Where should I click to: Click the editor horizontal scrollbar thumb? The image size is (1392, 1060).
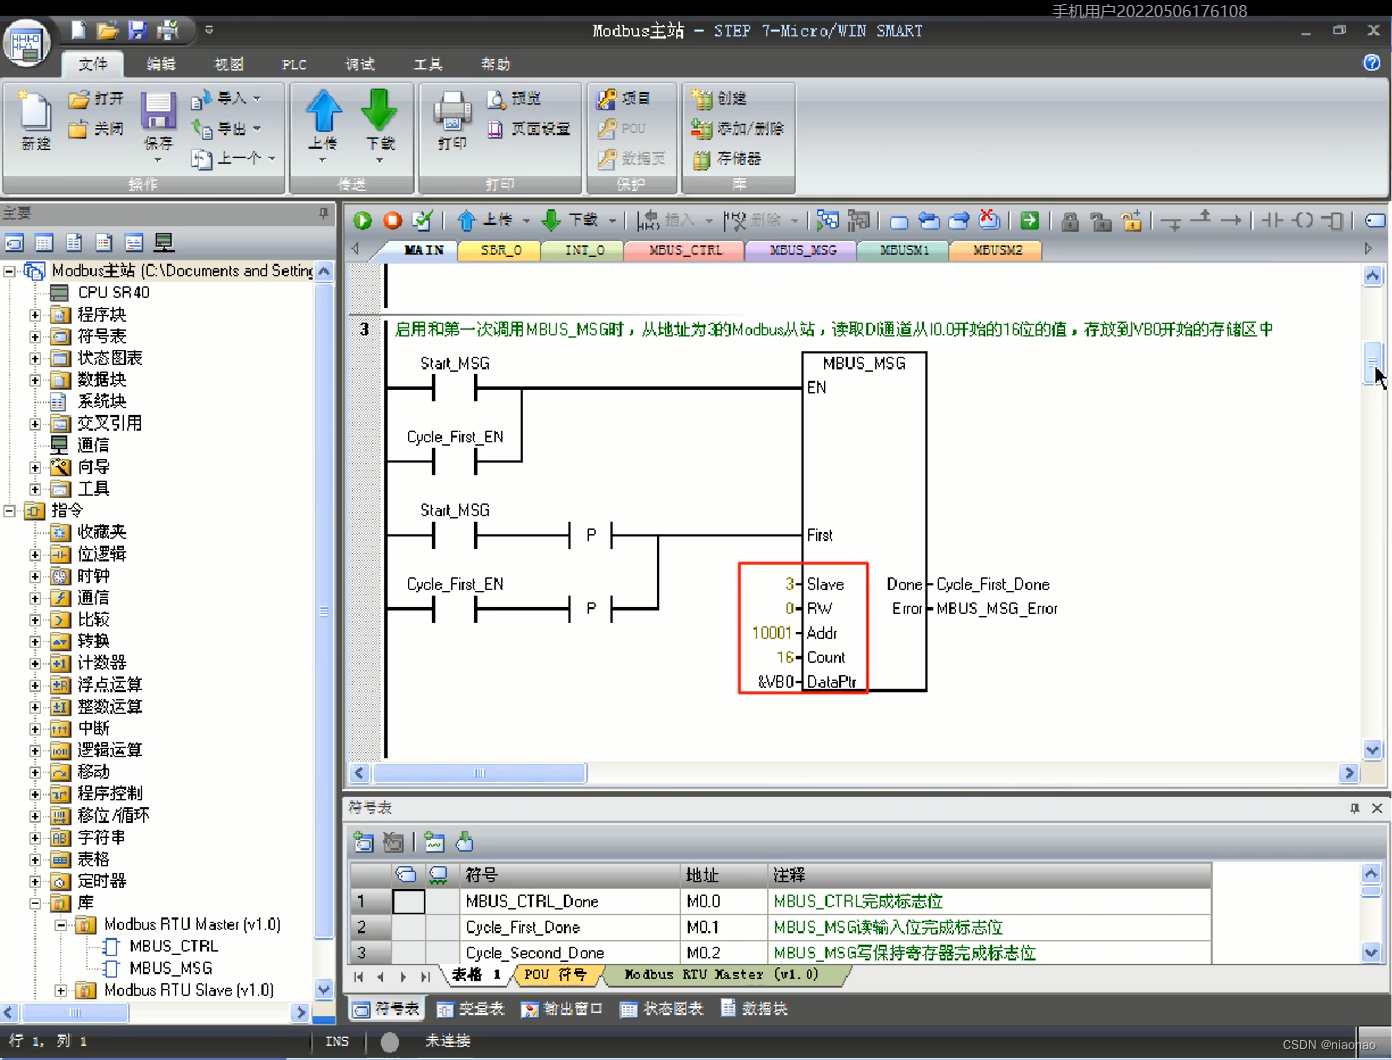(x=479, y=773)
